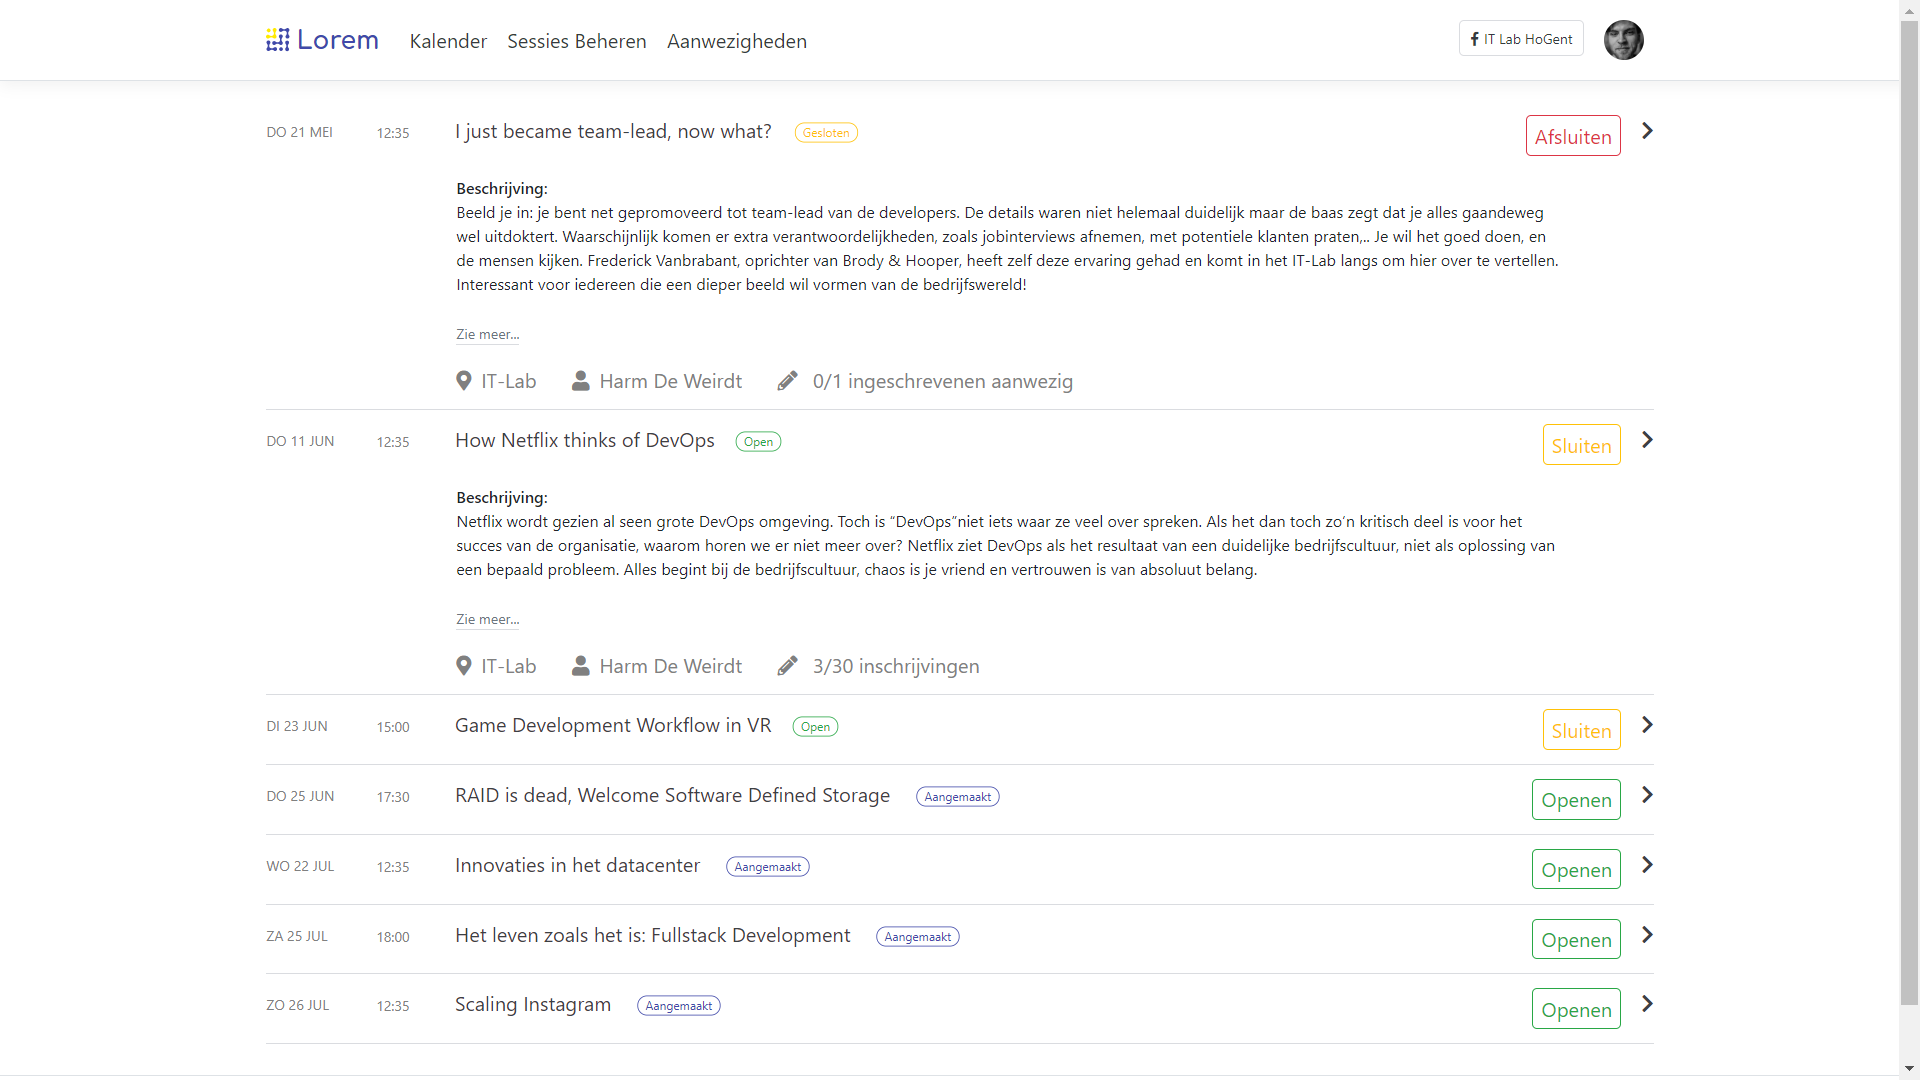Click Zie meer under Netflix description
This screenshot has height=1080, width=1920.
(x=487, y=619)
